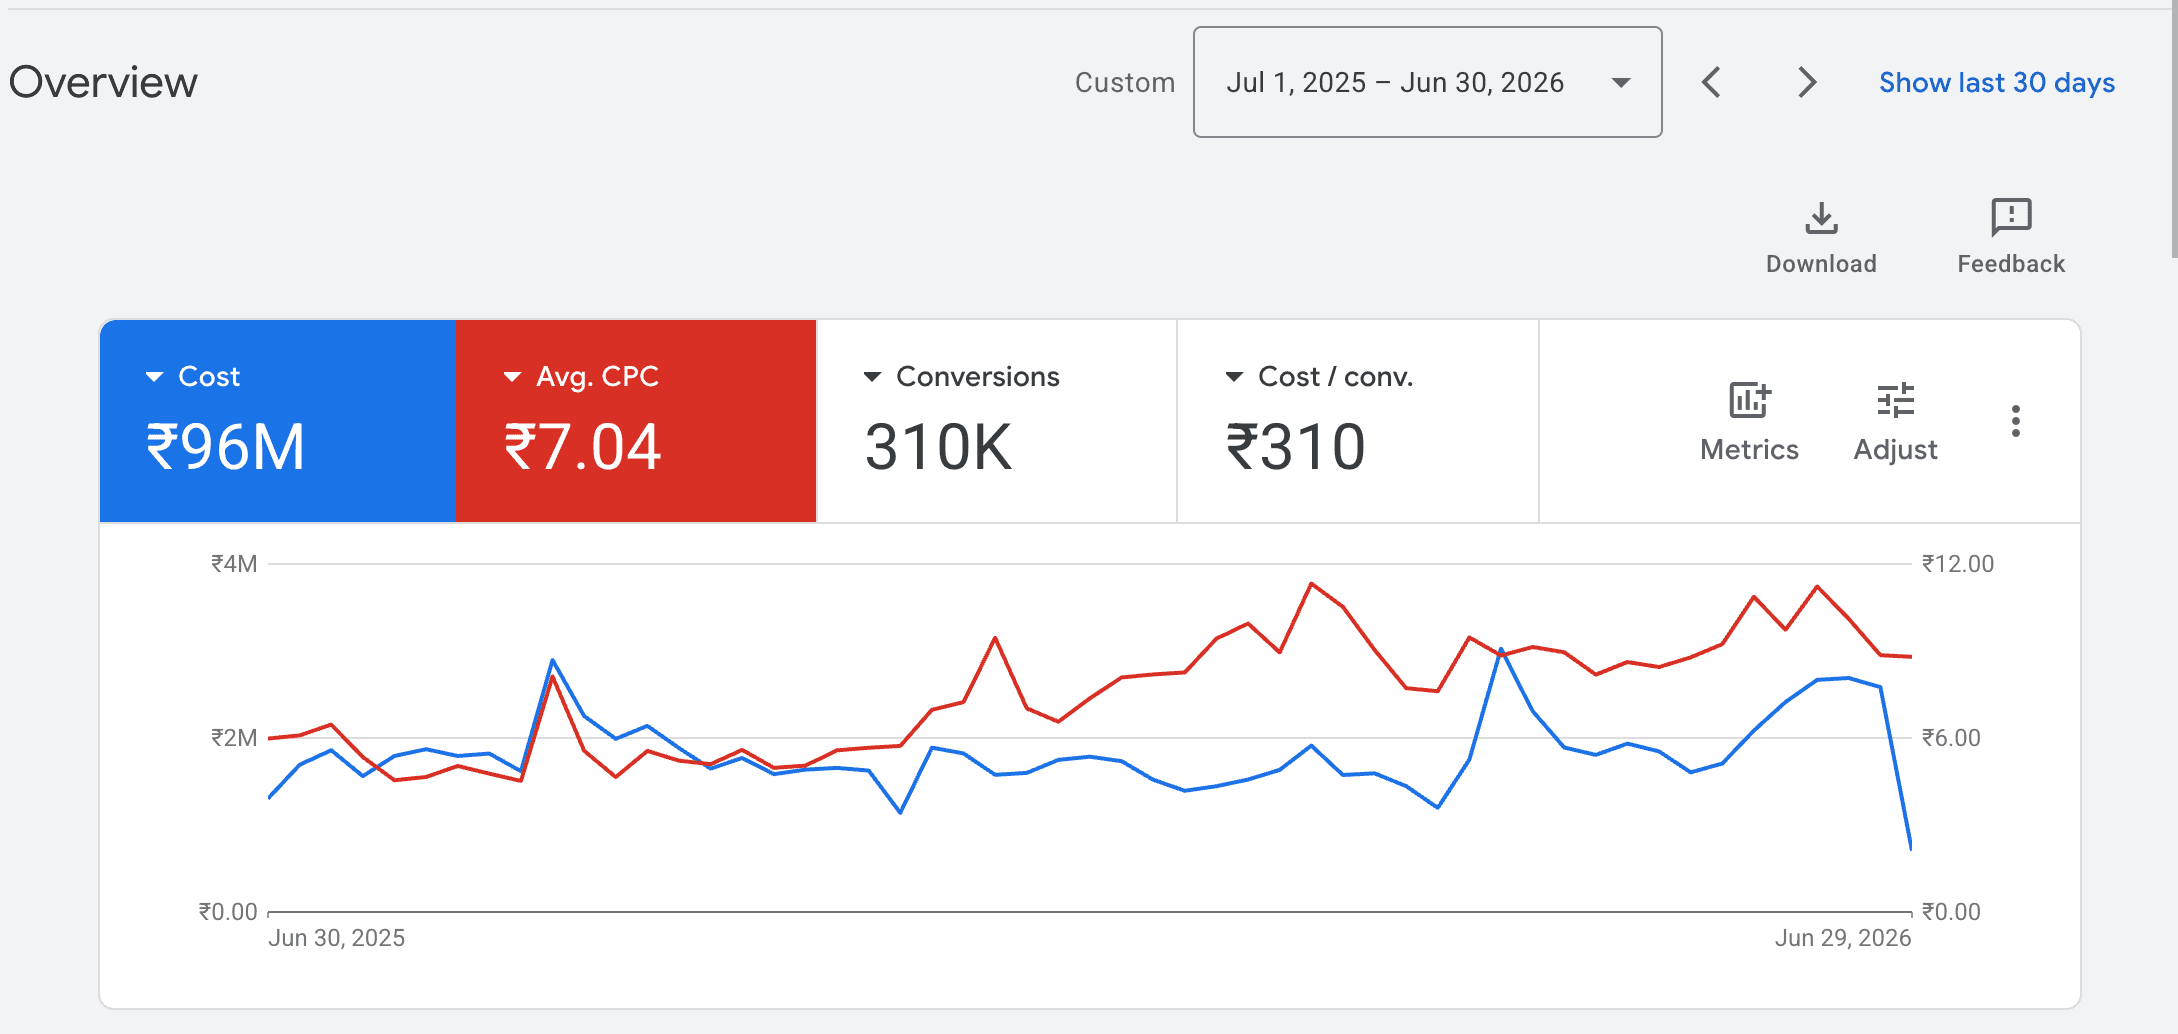Select the ₹7.04 Avg. CPC value
Image resolution: width=2178 pixels, height=1034 pixels.
tap(582, 446)
